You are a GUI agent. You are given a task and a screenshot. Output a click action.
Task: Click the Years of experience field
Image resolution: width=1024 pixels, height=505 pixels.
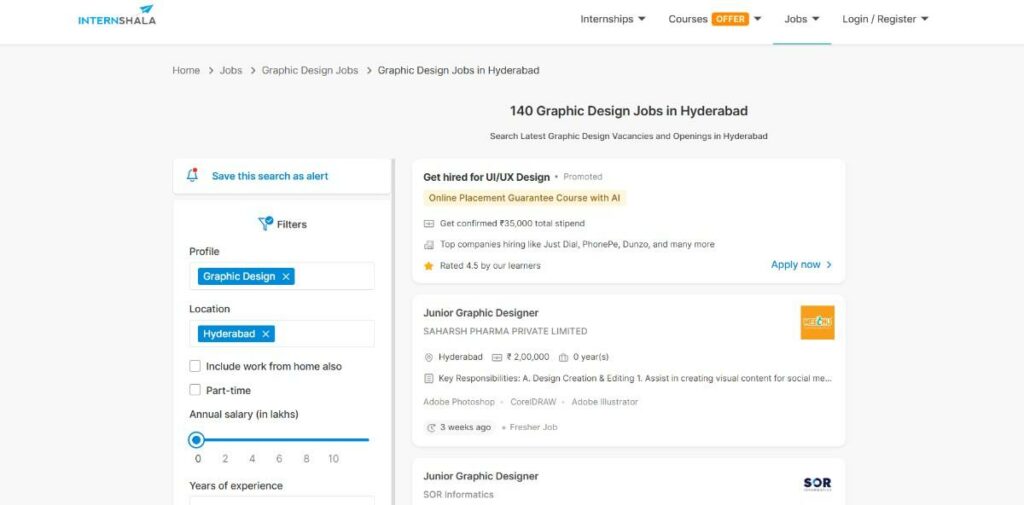click(282, 500)
